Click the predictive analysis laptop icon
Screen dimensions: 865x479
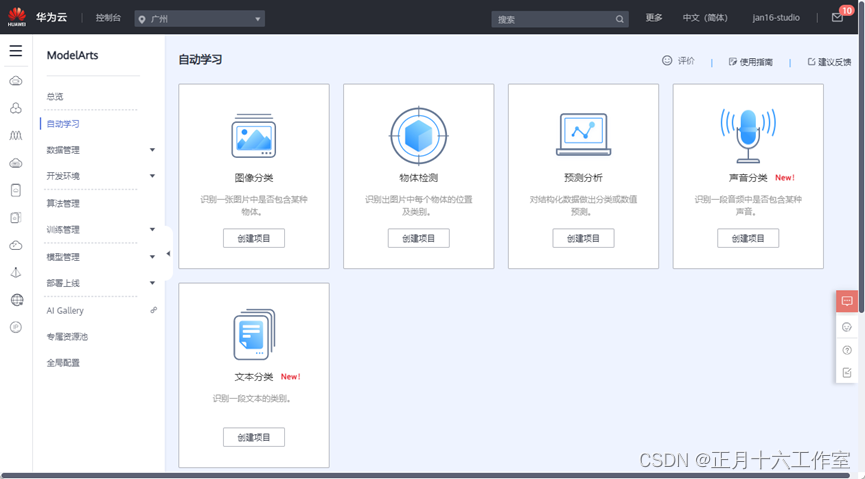point(583,135)
